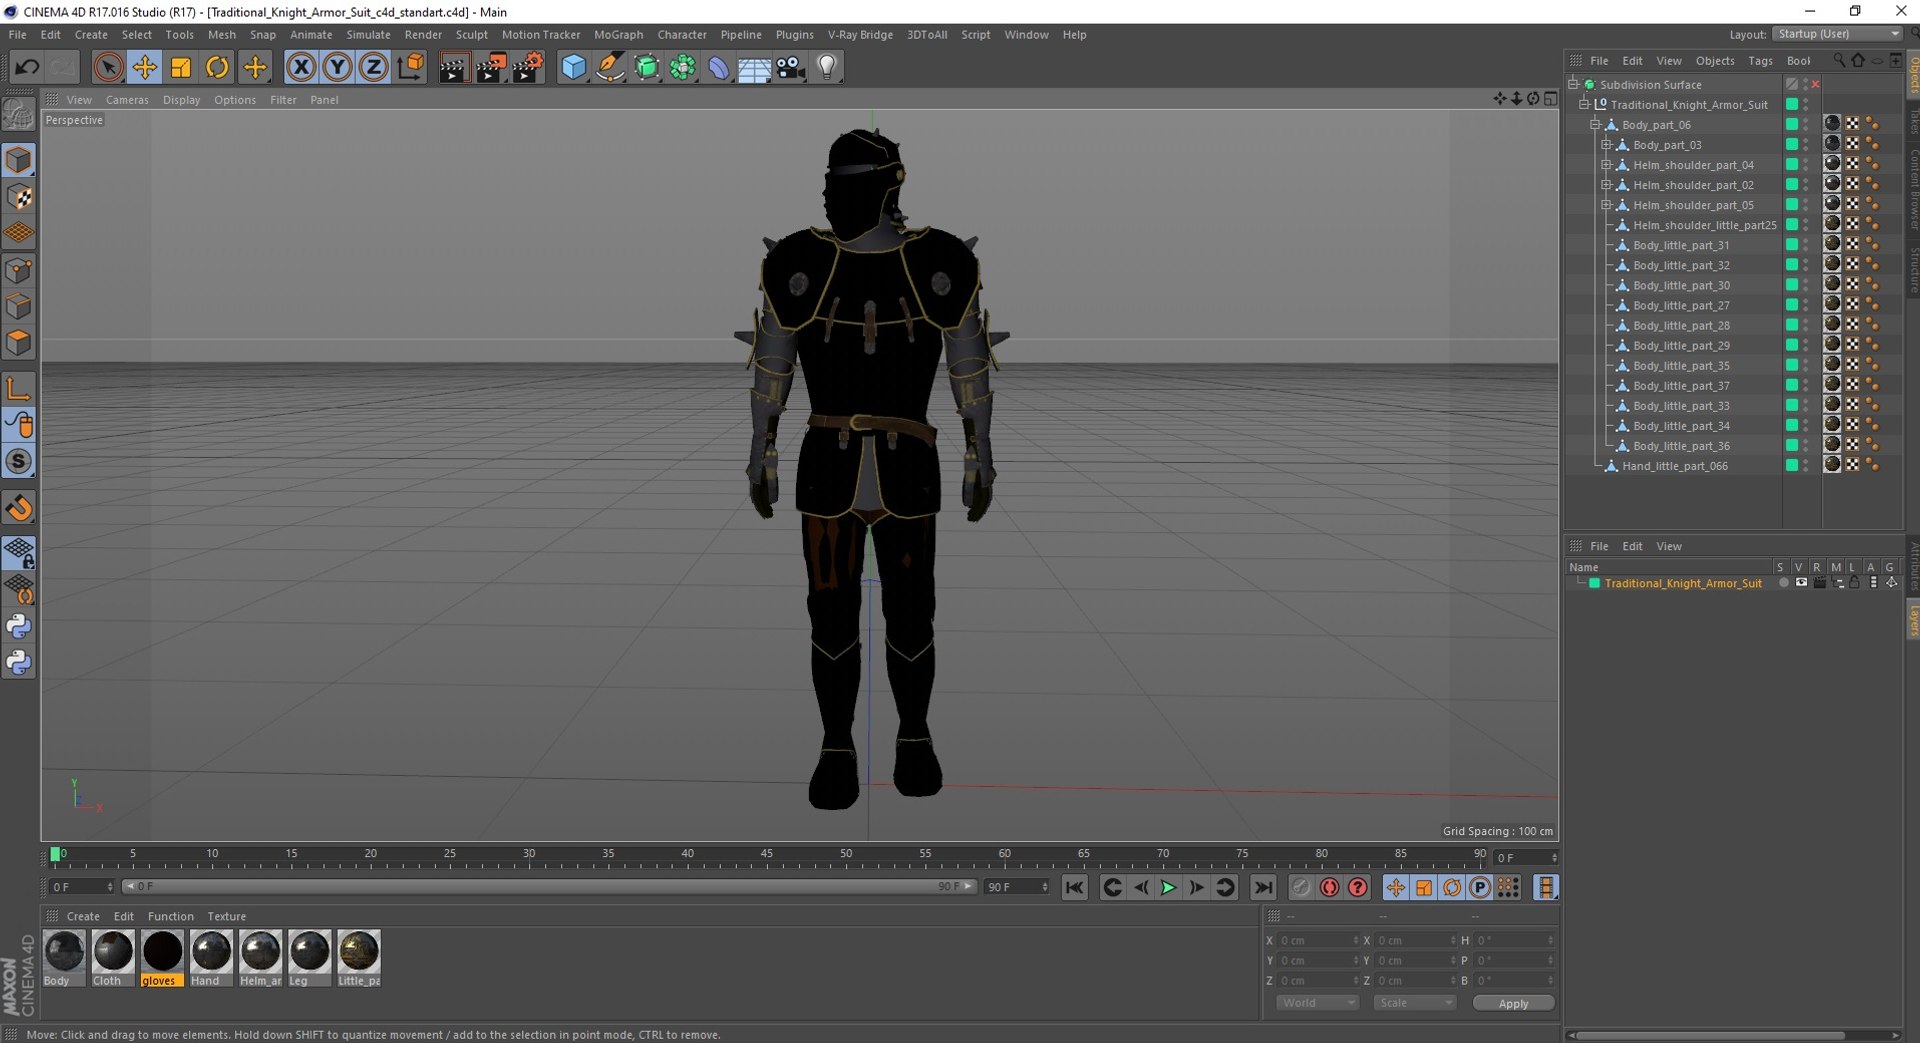Activate the Scale tool
Viewport: 1920px width, 1043px height.
(x=181, y=67)
